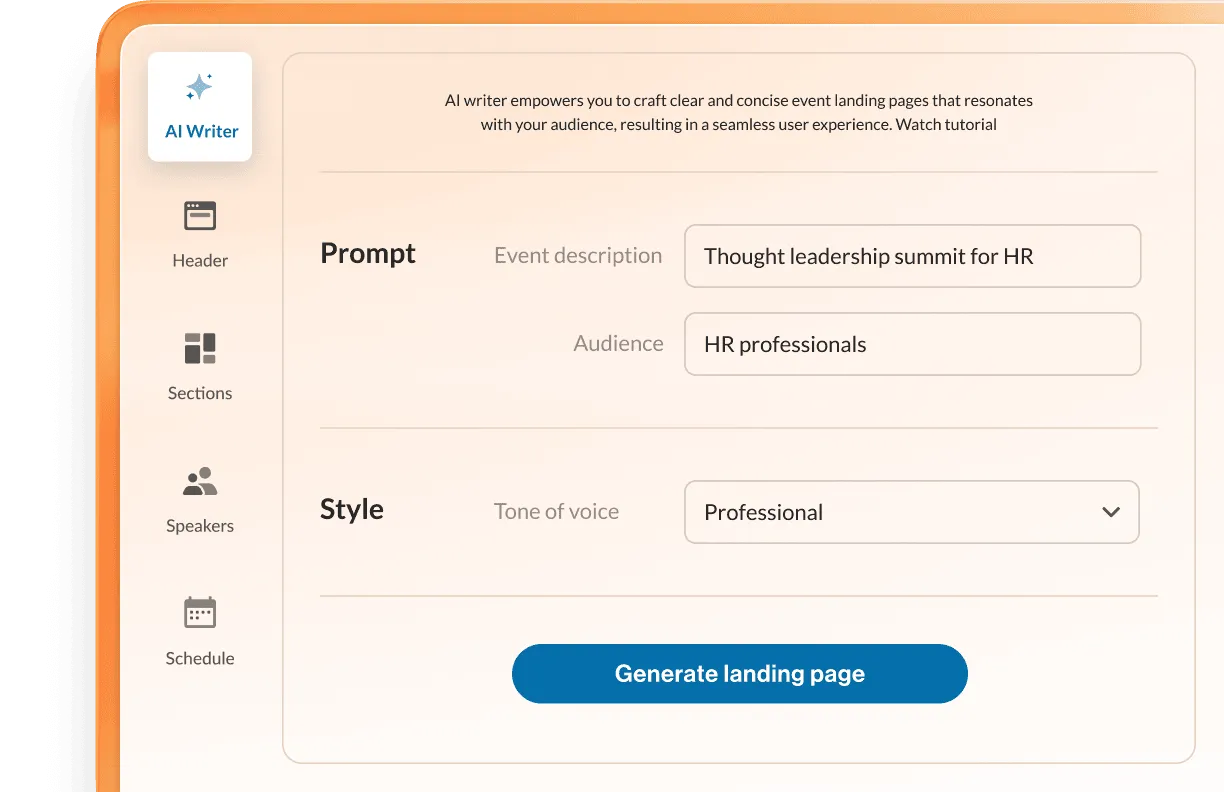This screenshot has width=1224, height=792.
Task: Expand the Professional tone selector chevron
Action: coord(1110,512)
